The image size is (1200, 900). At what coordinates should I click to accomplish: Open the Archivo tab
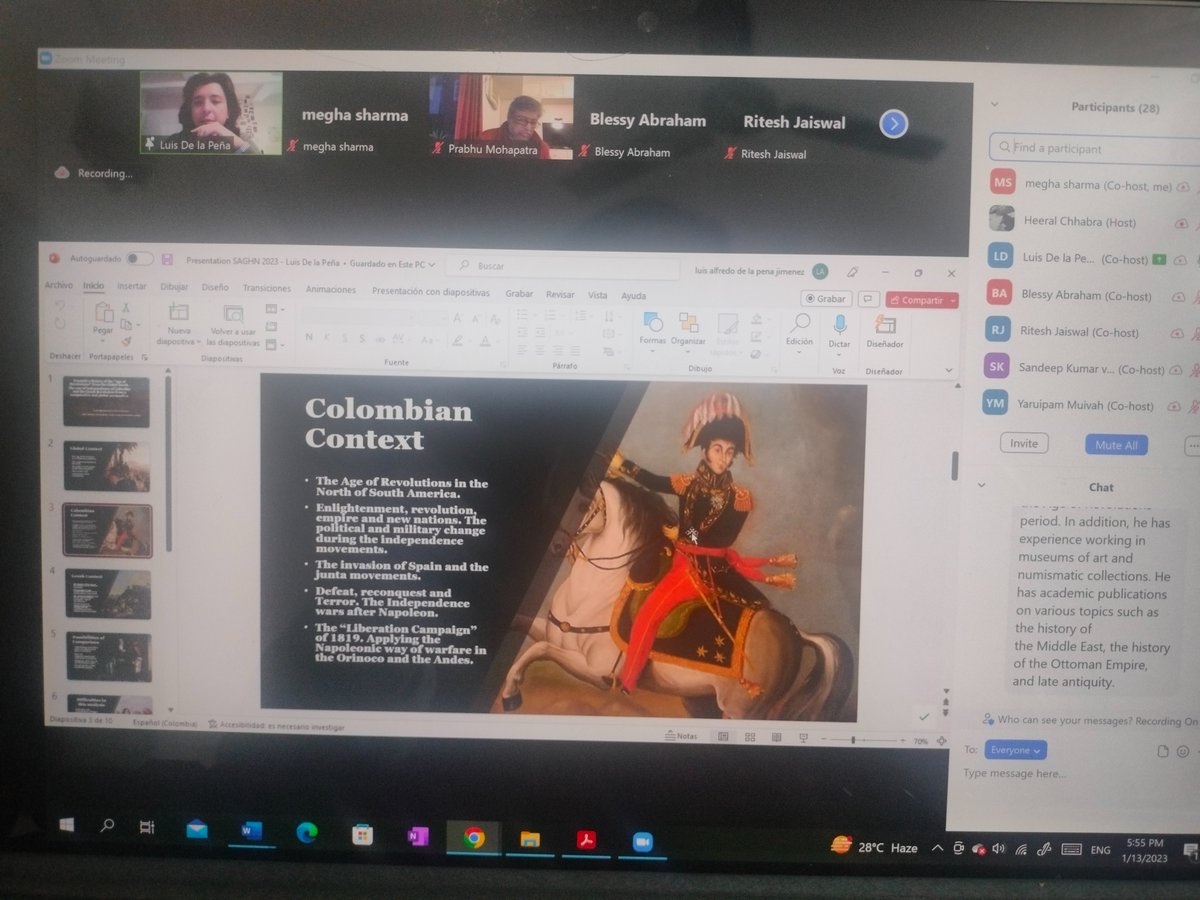coord(58,285)
